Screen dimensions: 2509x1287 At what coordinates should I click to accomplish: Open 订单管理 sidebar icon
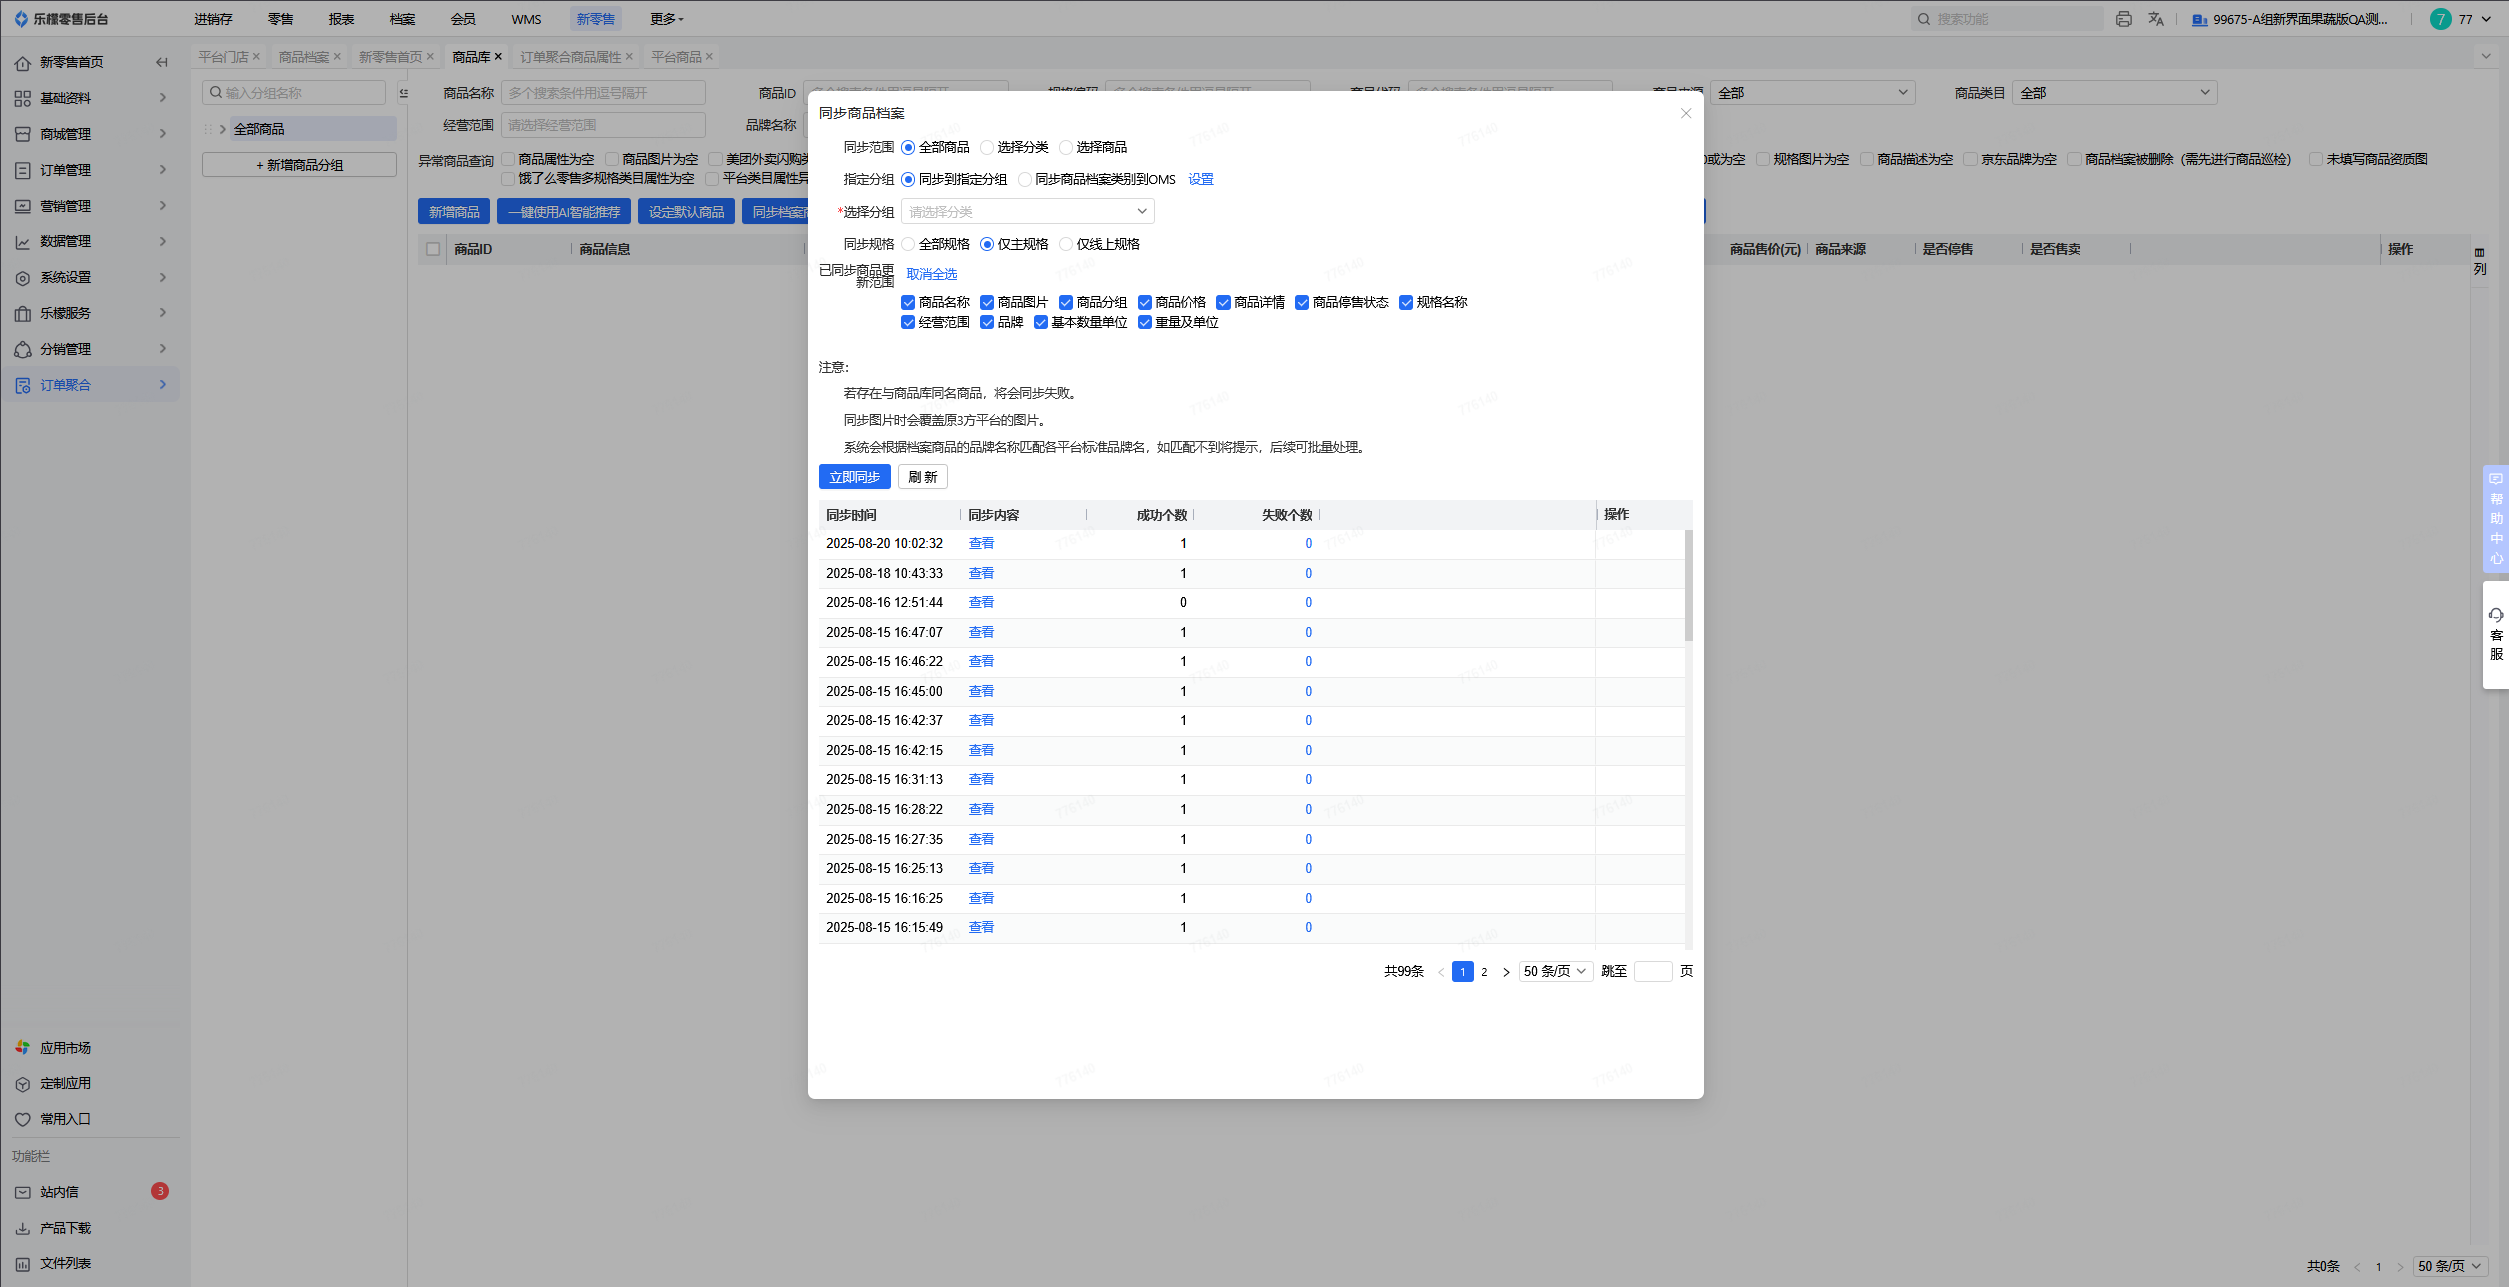pyautogui.click(x=22, y=170)
